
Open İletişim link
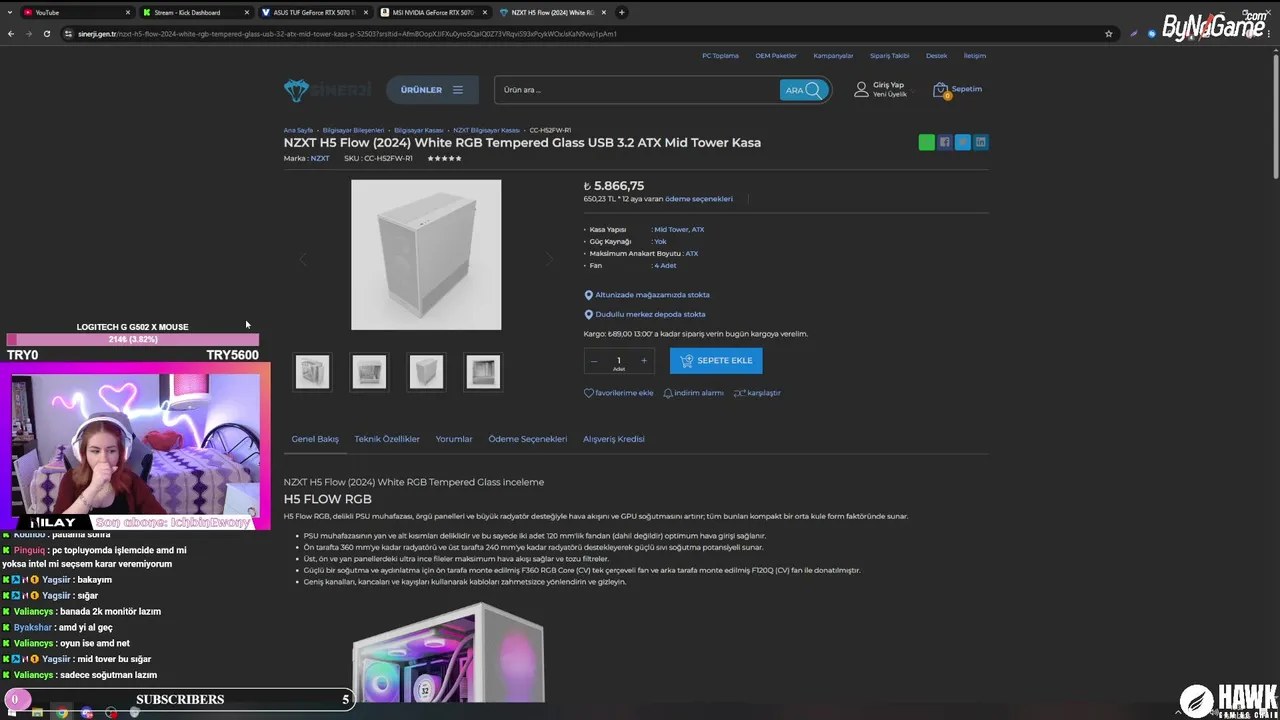tap(974, 56)
